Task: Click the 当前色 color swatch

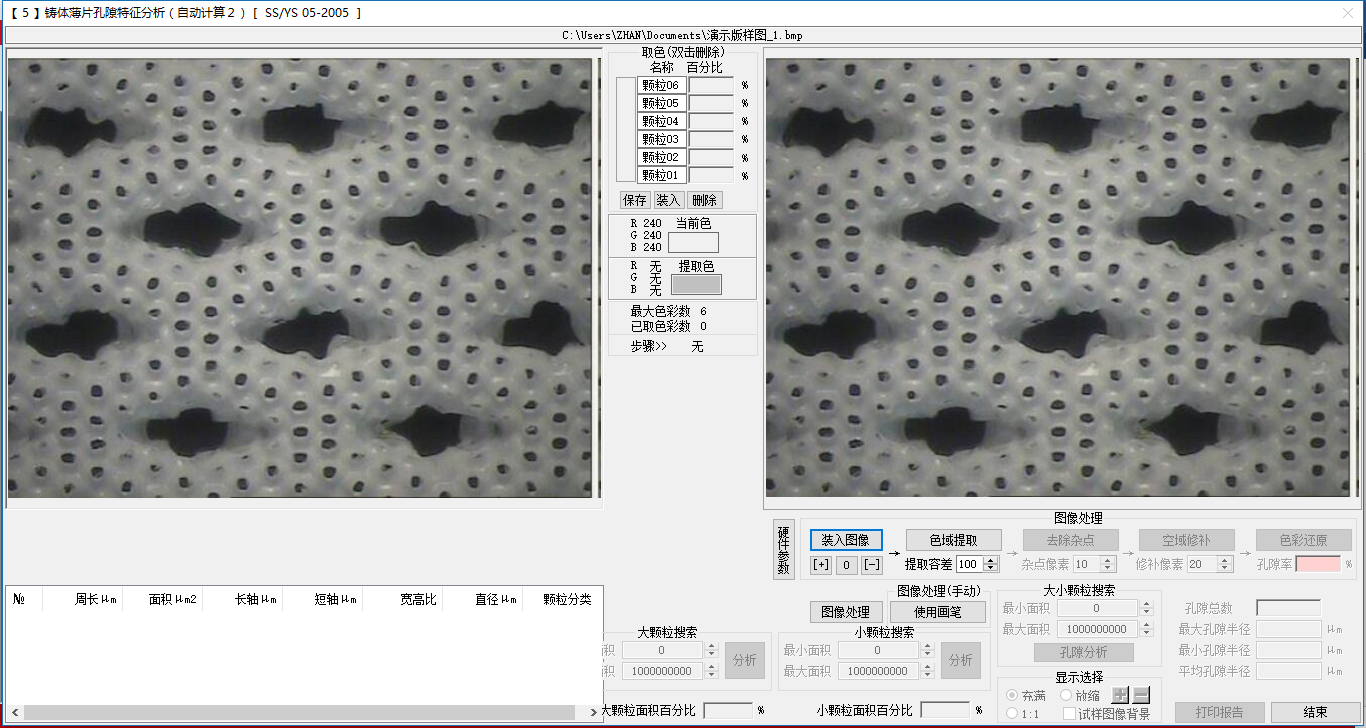Action: coord(693,242)
